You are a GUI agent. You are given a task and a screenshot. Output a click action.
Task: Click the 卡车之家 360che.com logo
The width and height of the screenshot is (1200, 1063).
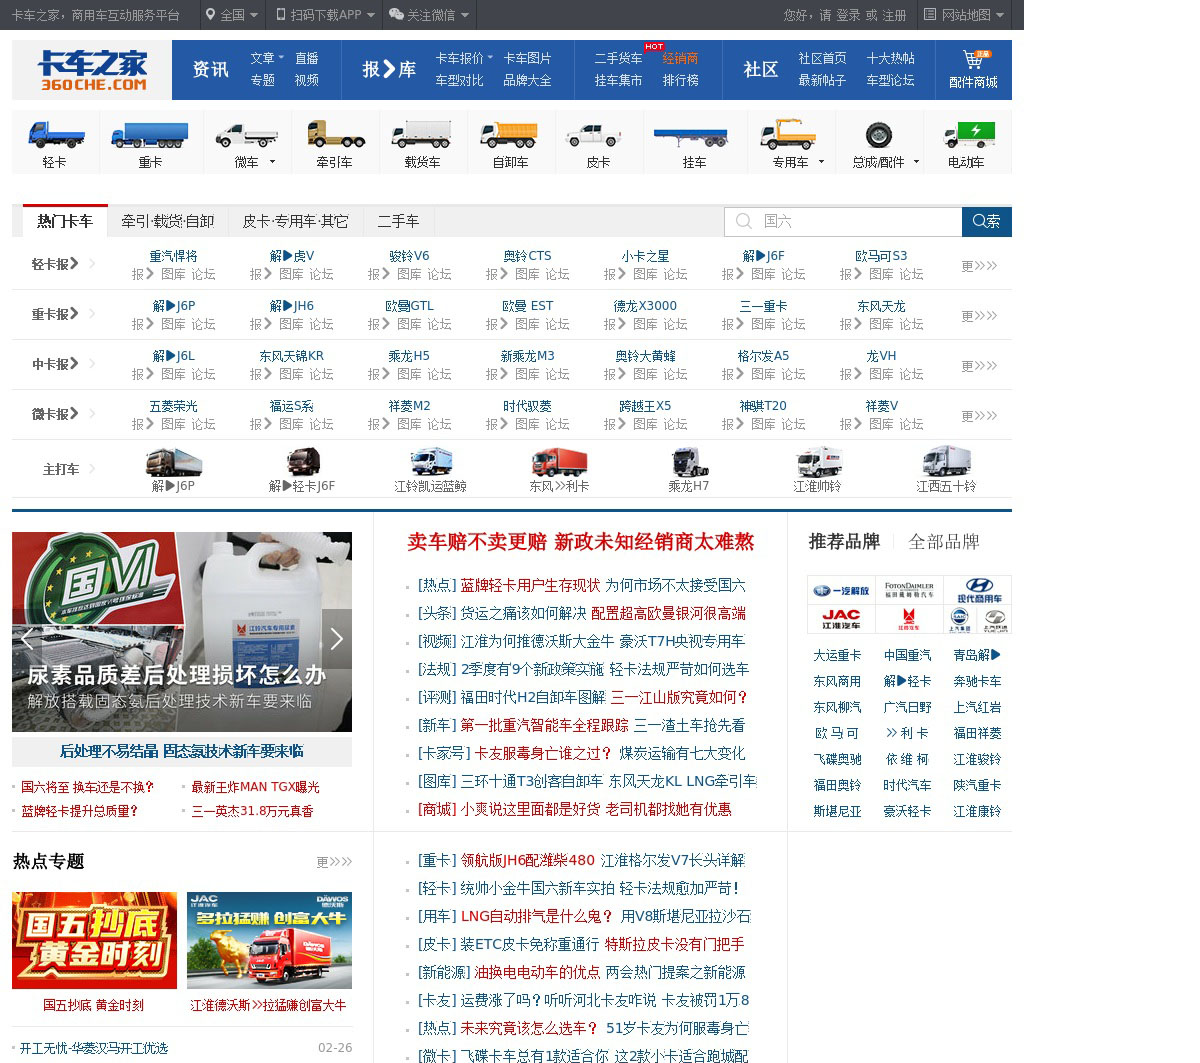point(92,70)
